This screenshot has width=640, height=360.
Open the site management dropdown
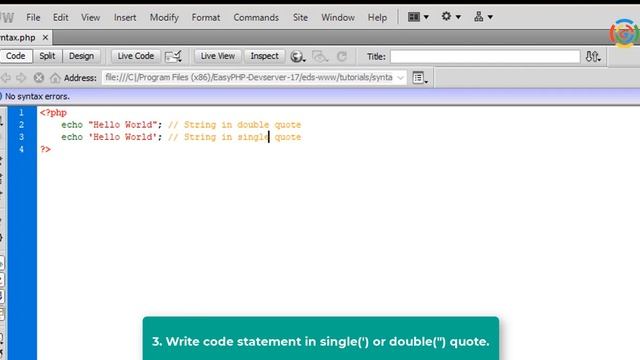point(483,17)
